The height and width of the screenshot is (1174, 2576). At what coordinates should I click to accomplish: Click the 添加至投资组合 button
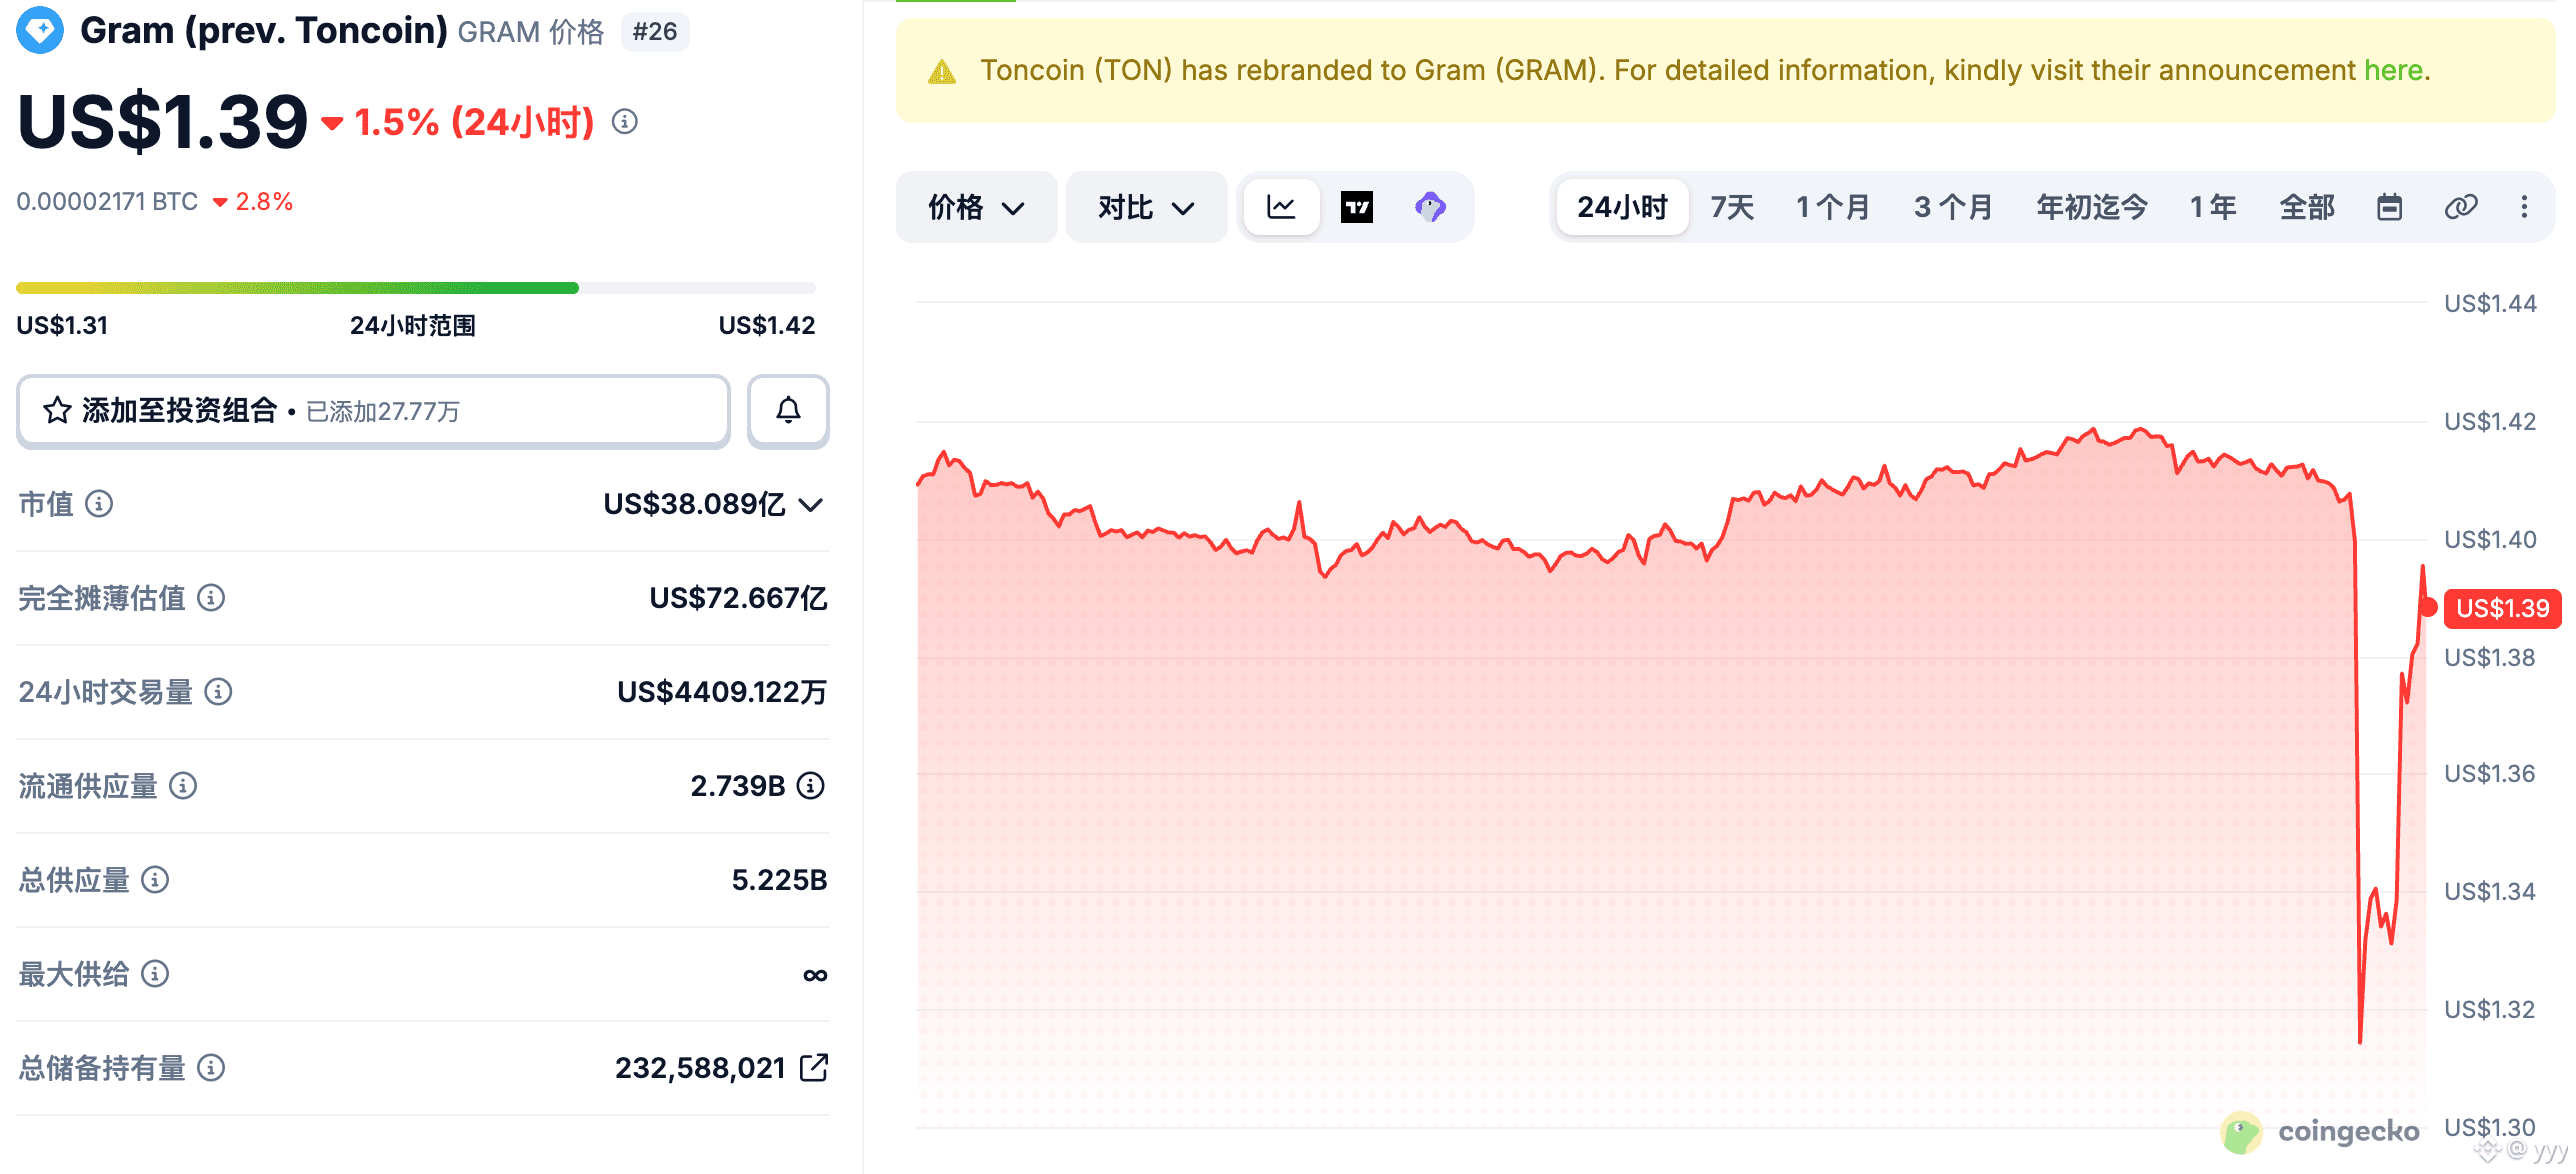373,410
